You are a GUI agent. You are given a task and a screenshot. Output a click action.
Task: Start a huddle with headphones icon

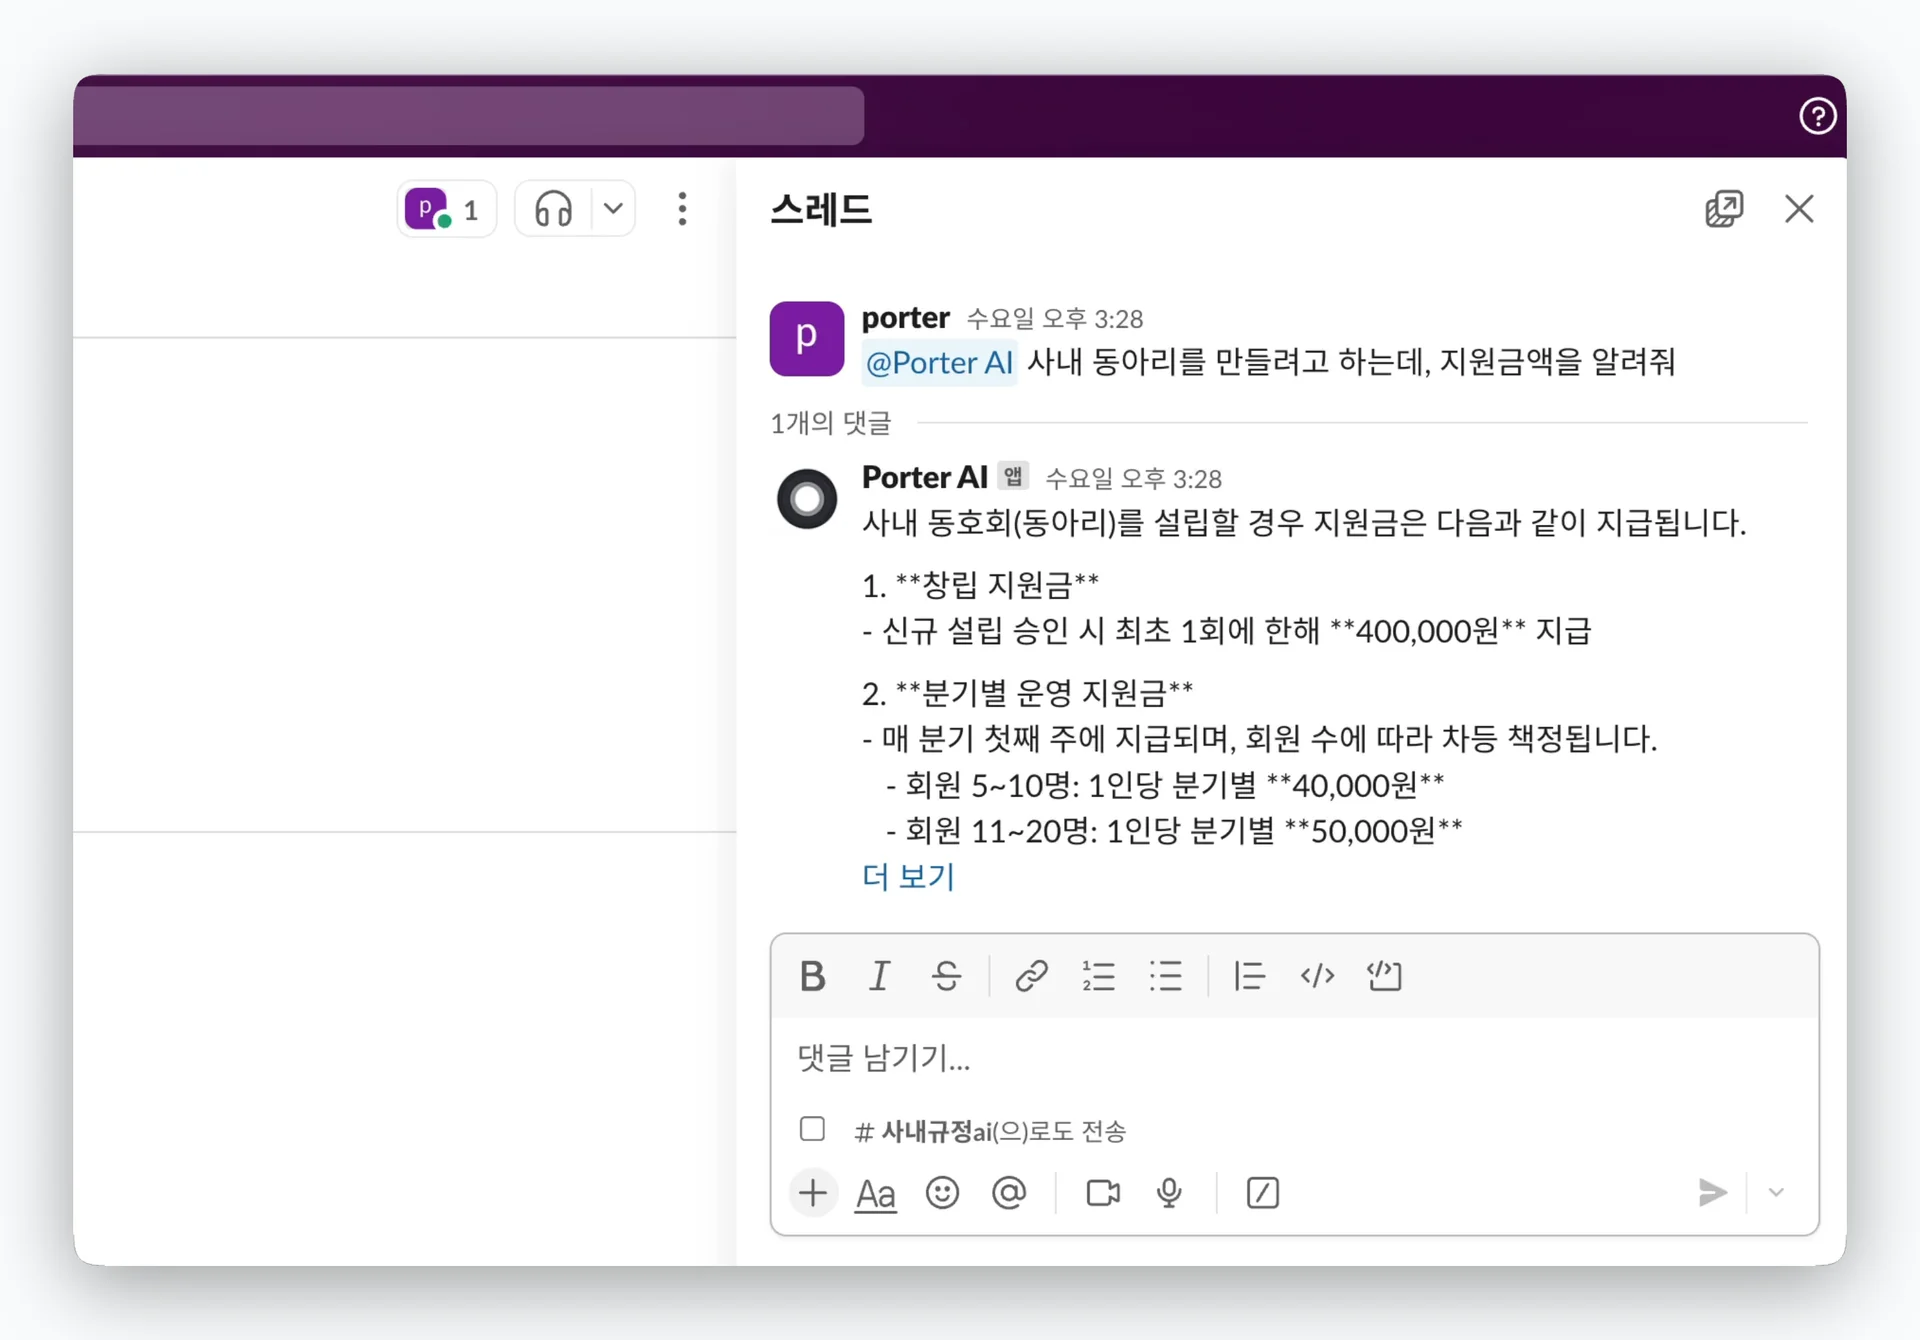coord(553,209)
